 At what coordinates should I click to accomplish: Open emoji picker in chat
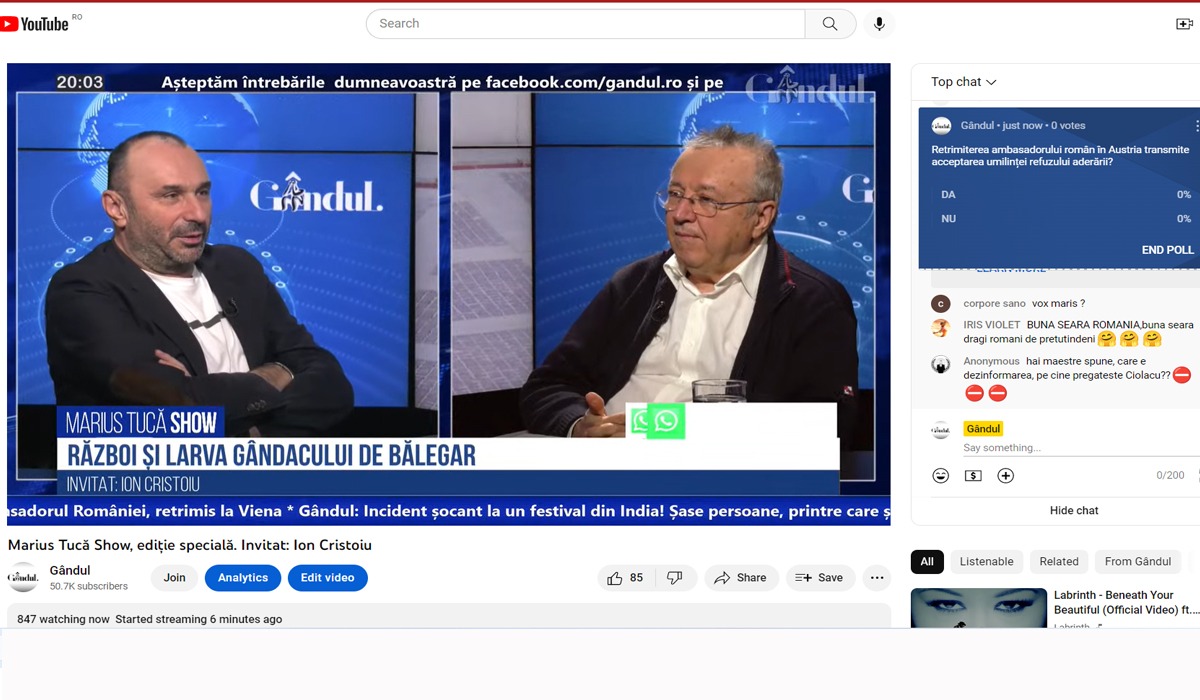(x=940, y=476)
